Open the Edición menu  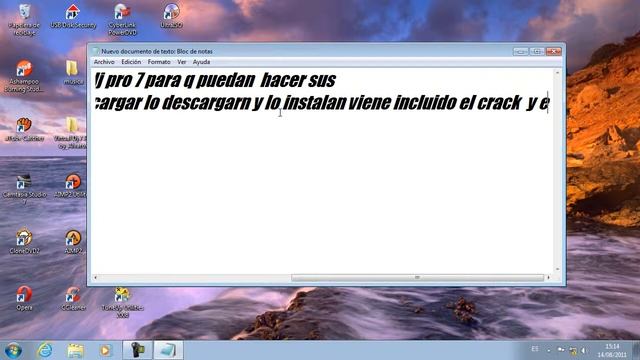pos(131,62)
